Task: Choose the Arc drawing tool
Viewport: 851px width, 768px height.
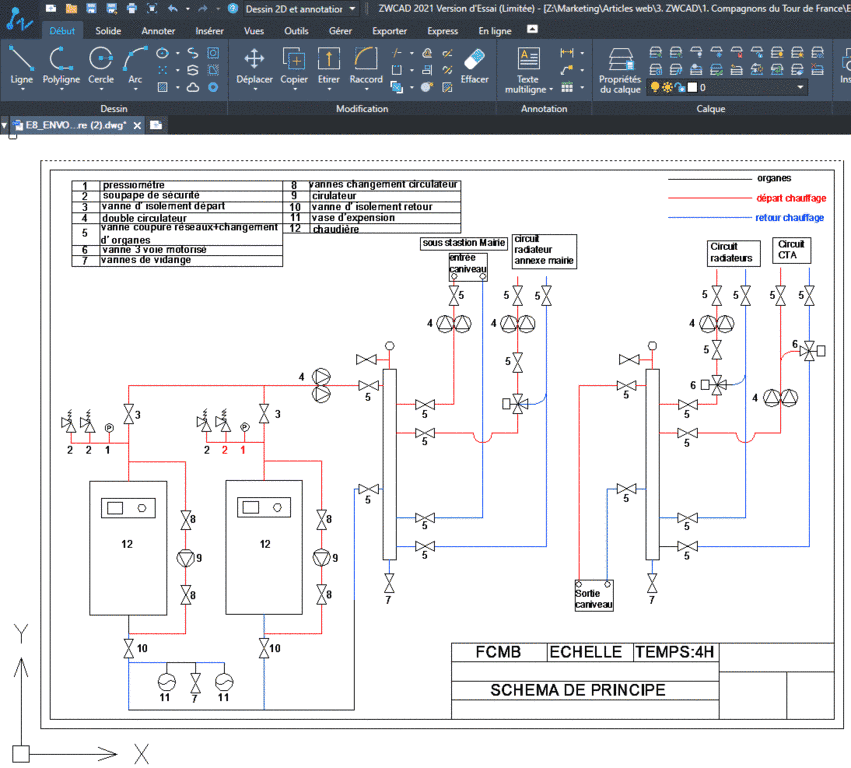Action: click(135, 65)
